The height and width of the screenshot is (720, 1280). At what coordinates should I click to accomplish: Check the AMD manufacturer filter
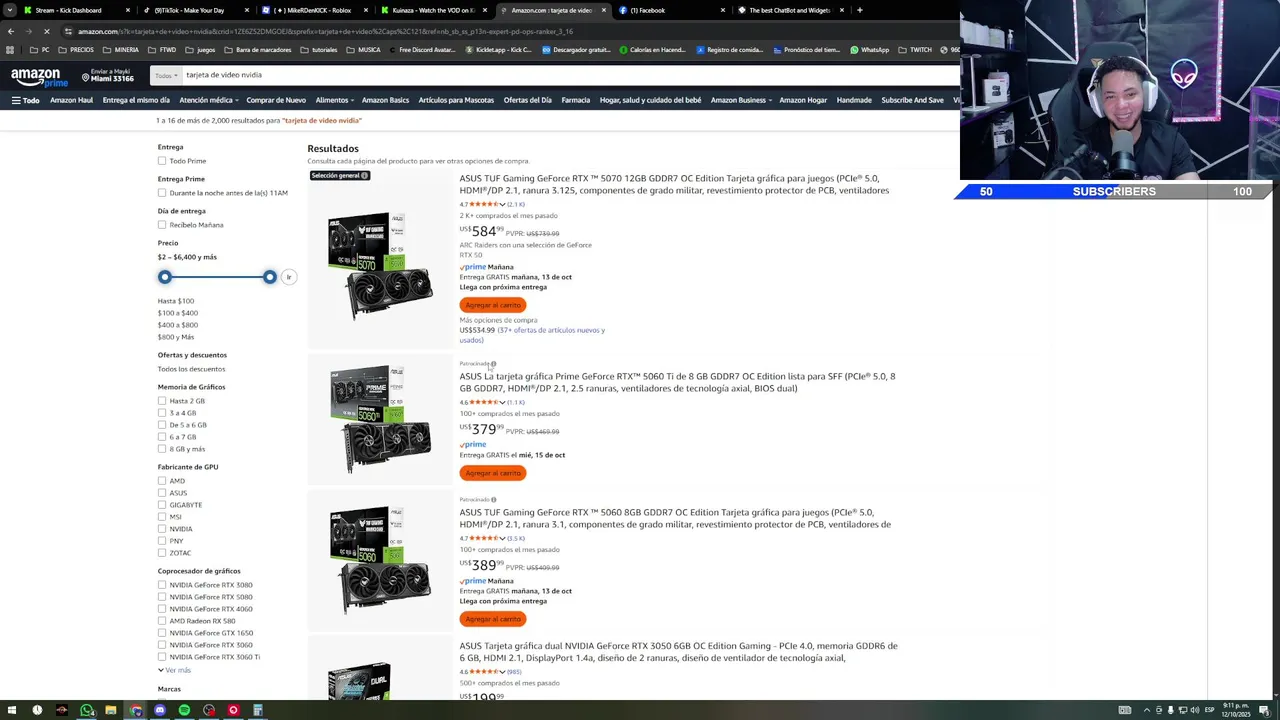pyautogui.click(x=162, y=481)
